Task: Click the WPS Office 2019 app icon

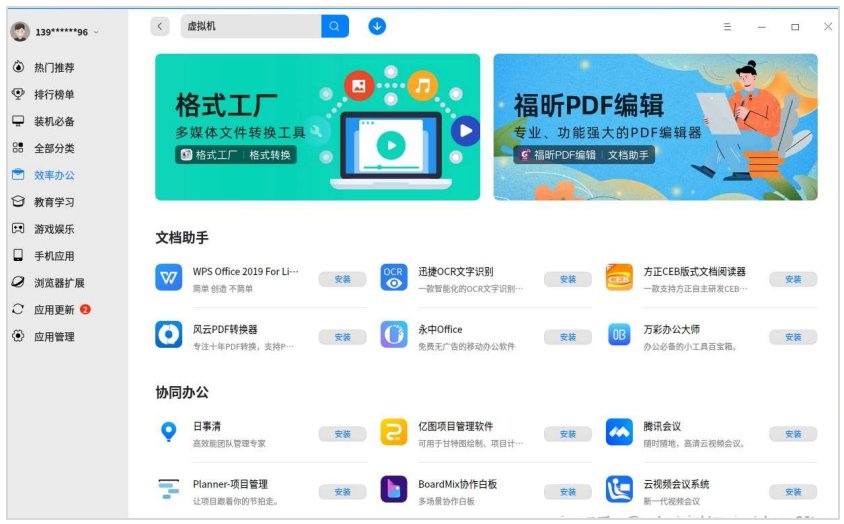Action: 168,277
